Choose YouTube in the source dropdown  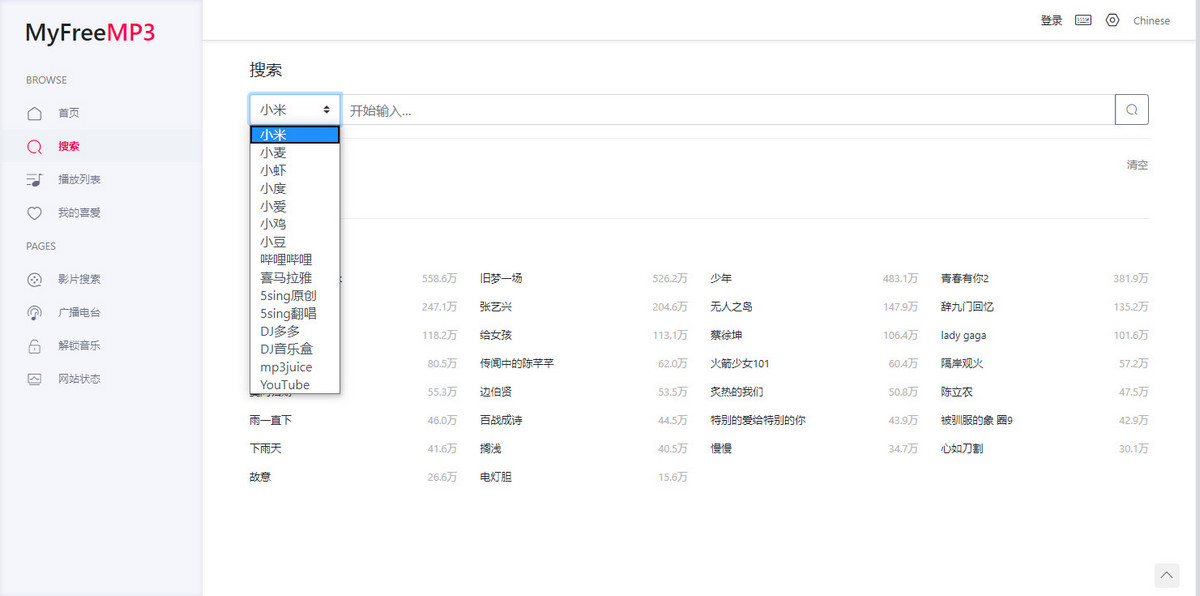pos(284,385)
